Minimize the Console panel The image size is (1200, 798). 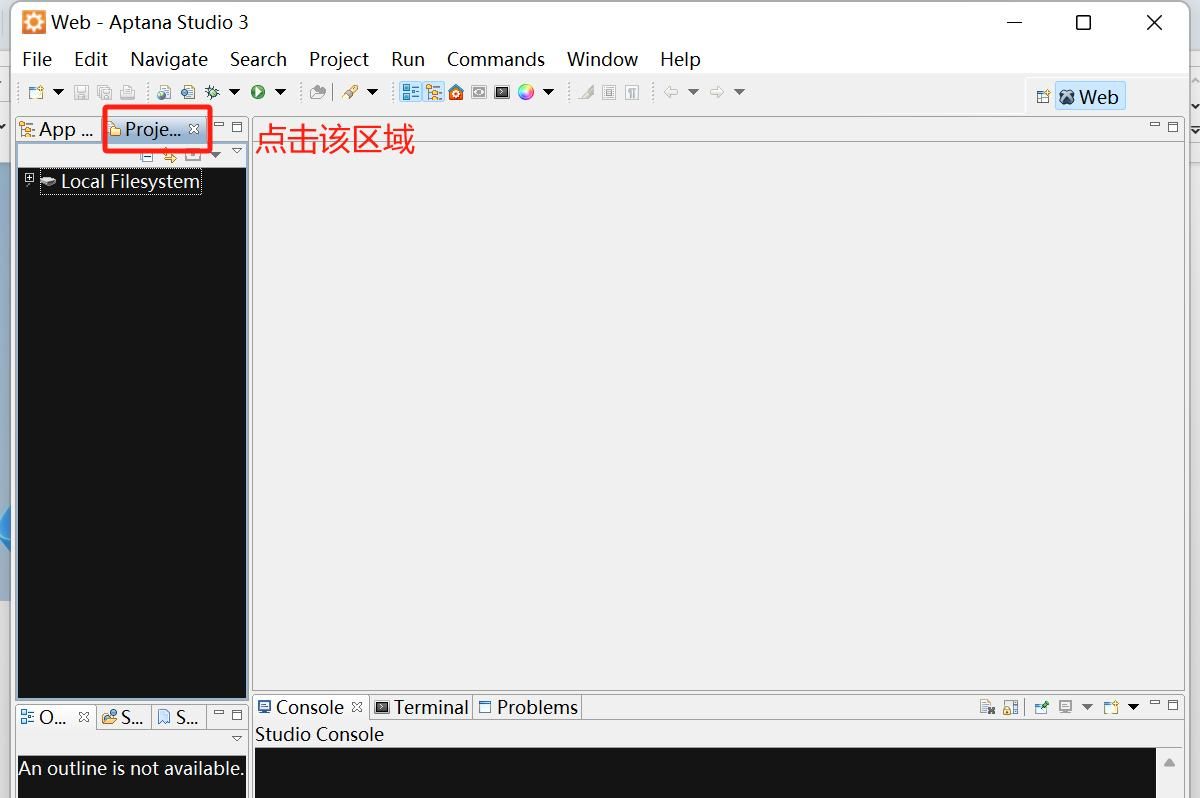pos(1155,703)
